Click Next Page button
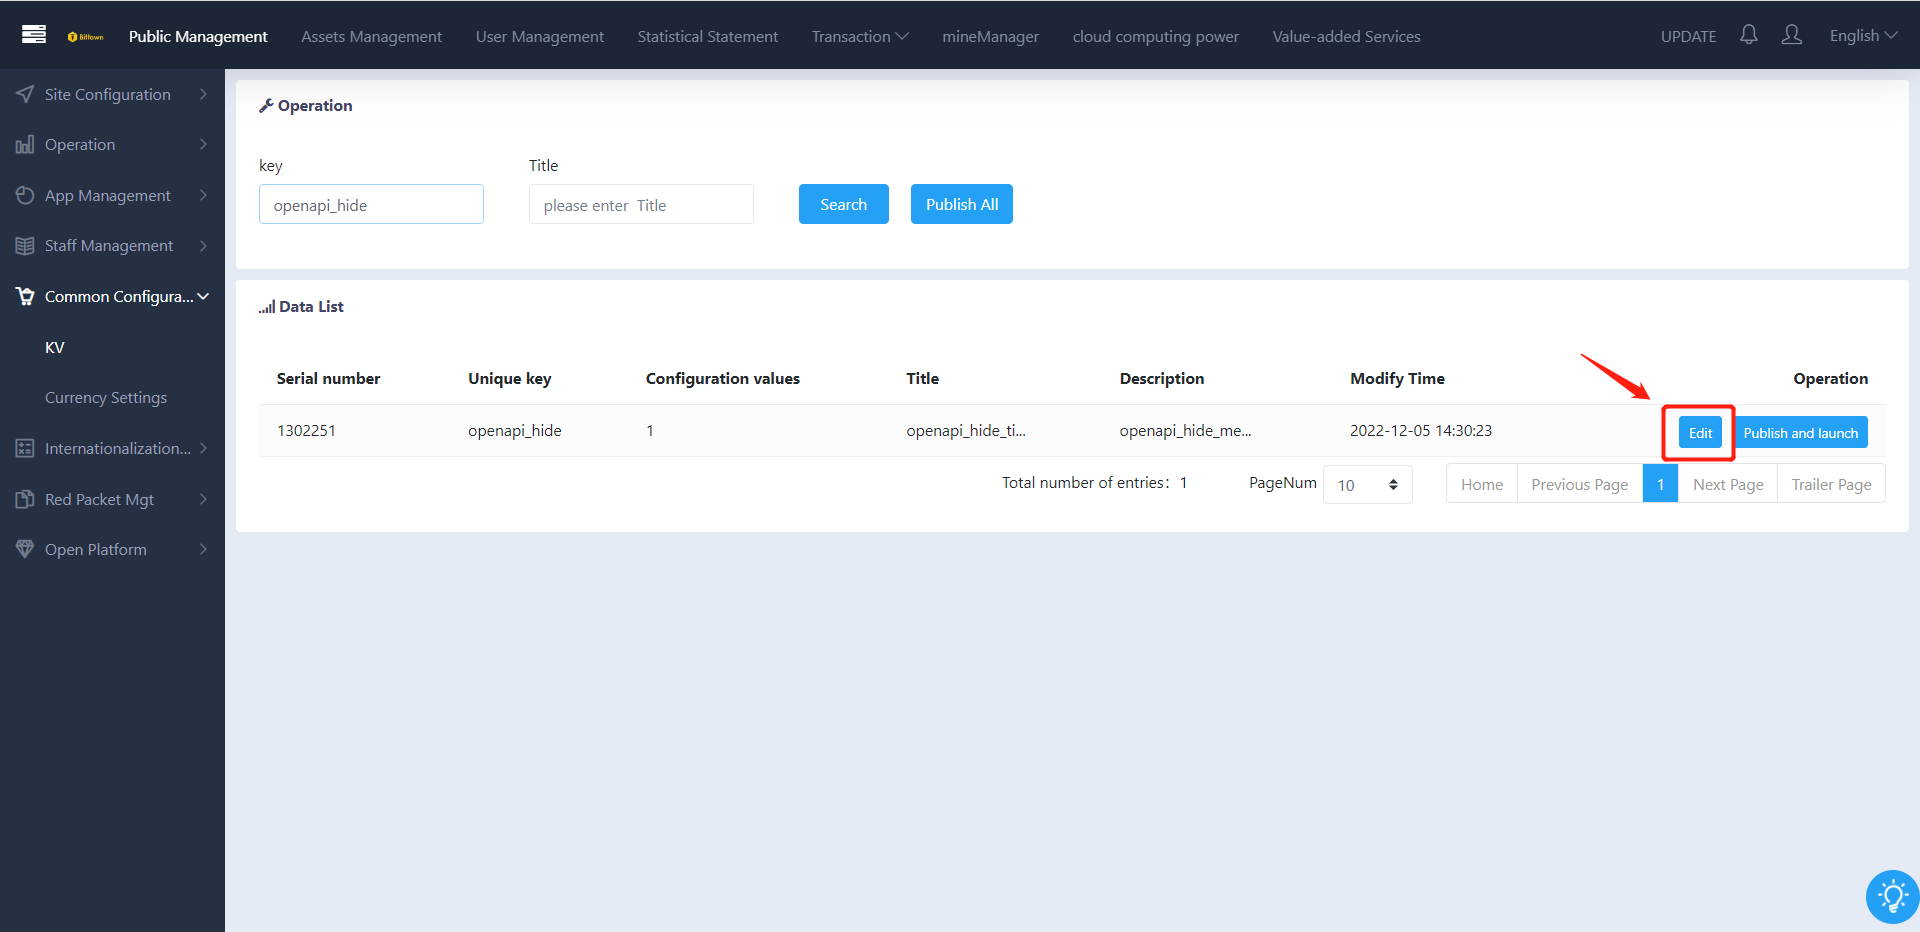 1728,484
